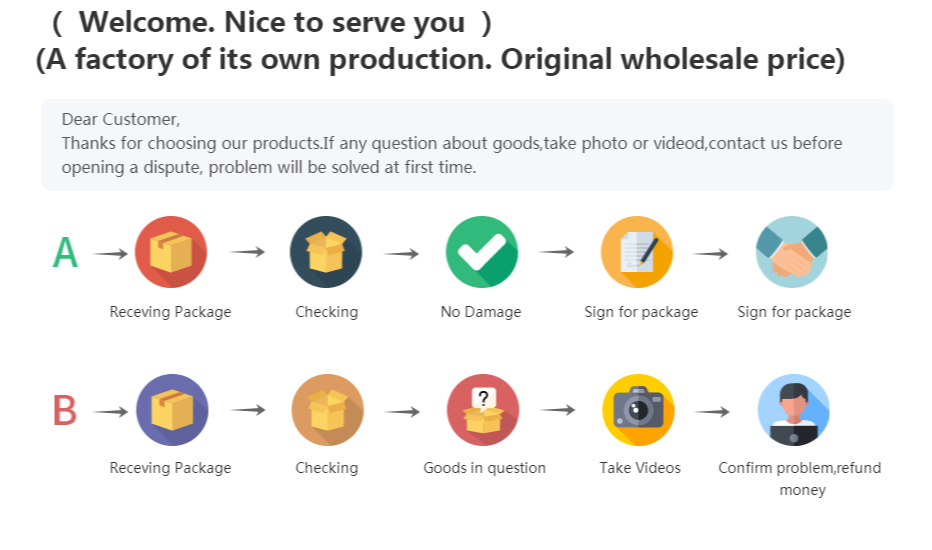Click the Dear Customer message box
This screenshot has height=550, width=932.
tap(467, 144)
